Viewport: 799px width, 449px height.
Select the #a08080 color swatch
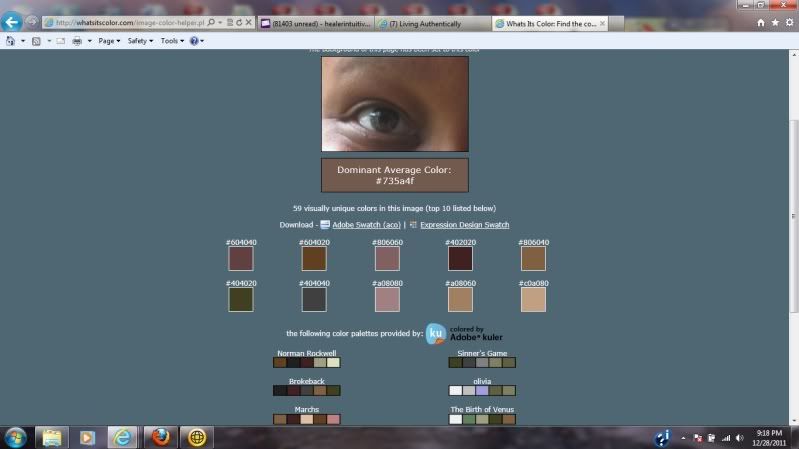click(387, 300)
